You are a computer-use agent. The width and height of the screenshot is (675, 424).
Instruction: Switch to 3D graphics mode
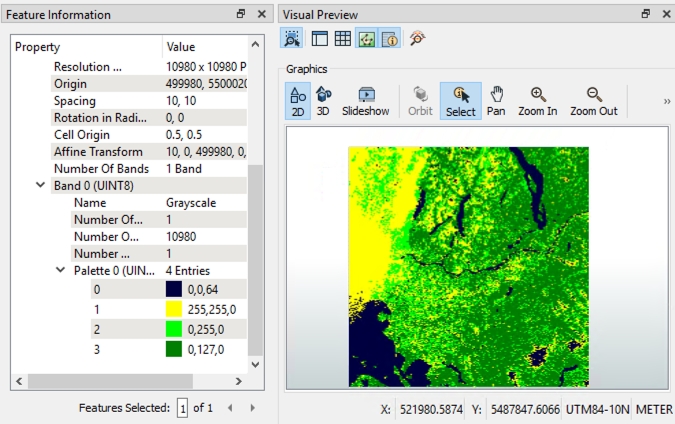tap(323, 101)
